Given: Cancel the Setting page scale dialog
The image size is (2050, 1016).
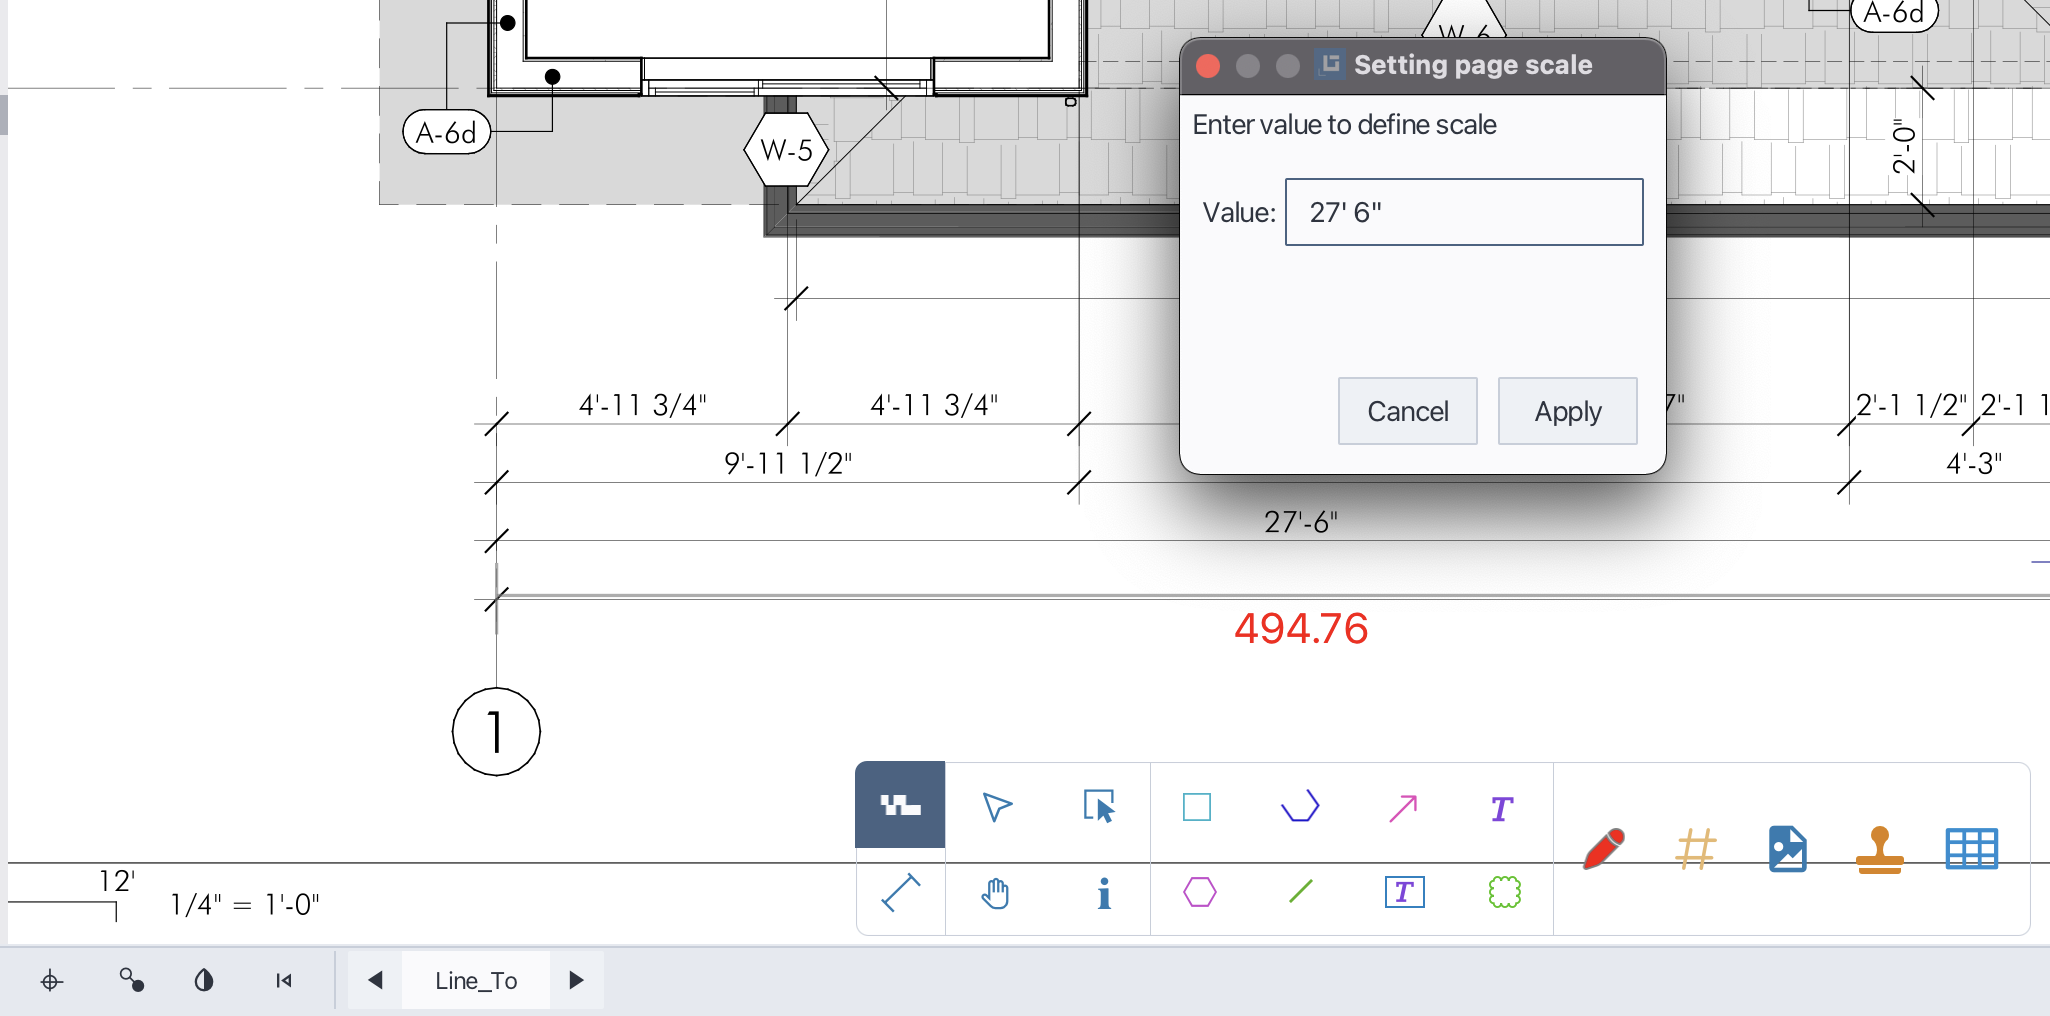Looking at the screenshot, I should 1407,411.
